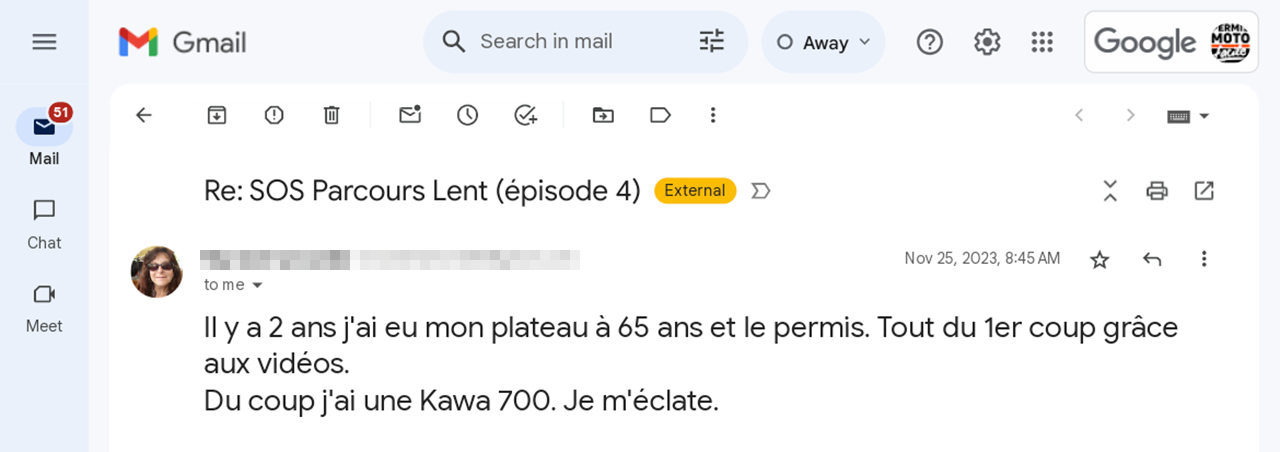The width and height of the screenshot is (1280, 452).
Task: Apply a label to this conversation
Action: pyautogui.click(x=660, y=115)
